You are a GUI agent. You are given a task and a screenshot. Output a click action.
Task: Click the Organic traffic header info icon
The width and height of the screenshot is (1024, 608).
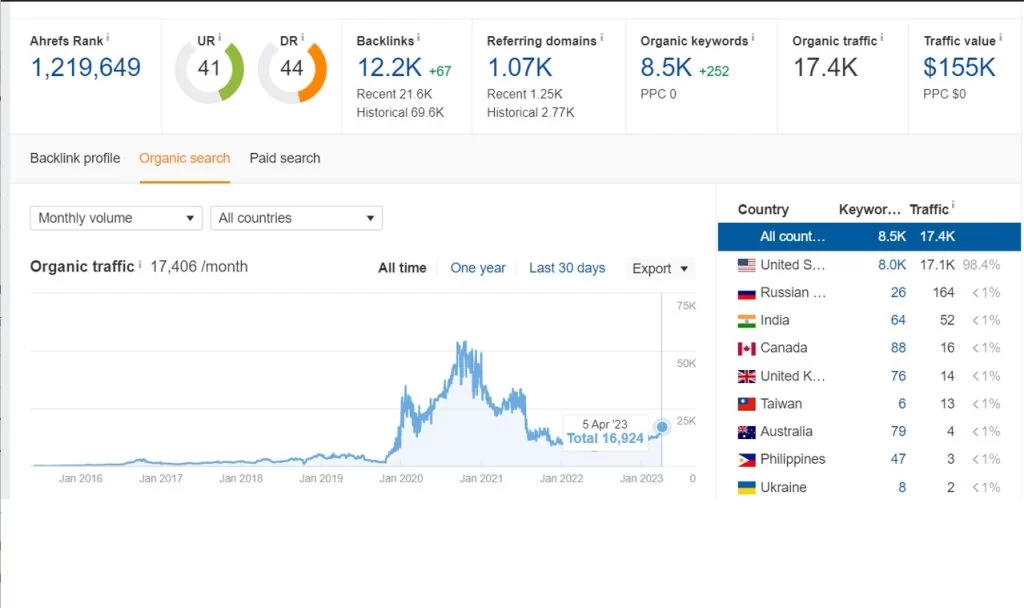point(882,38)
